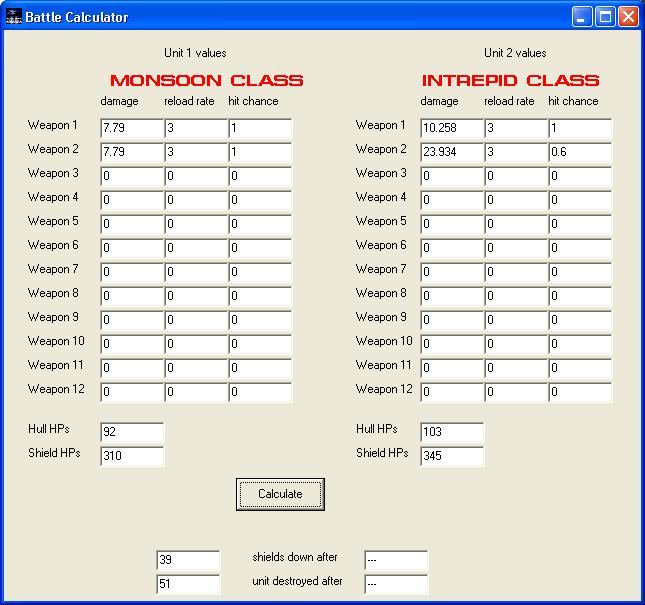Focus Unit 1 Weapon 7 hit chance field
Screen dimensions: 645x605
point(260,272)
